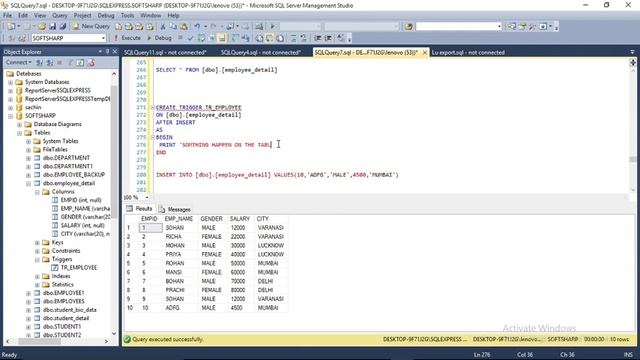Toggle Results to Grid
The width and height of the screenshot is (640, 360).
click(269, 38)
